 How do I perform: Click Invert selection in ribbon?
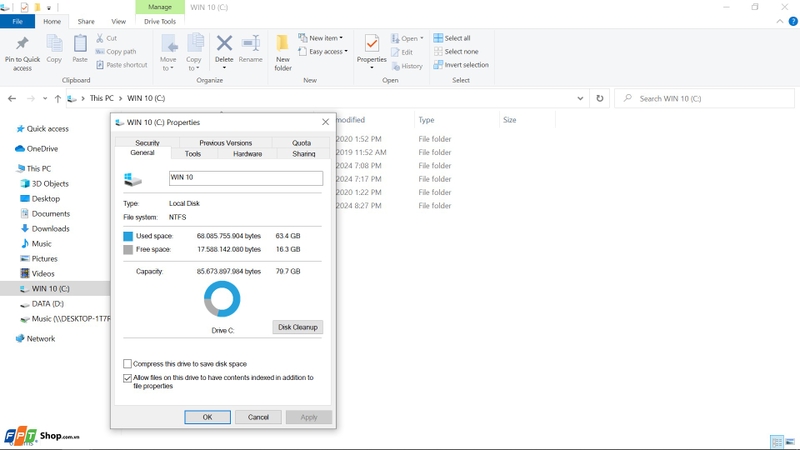[461, 65]
